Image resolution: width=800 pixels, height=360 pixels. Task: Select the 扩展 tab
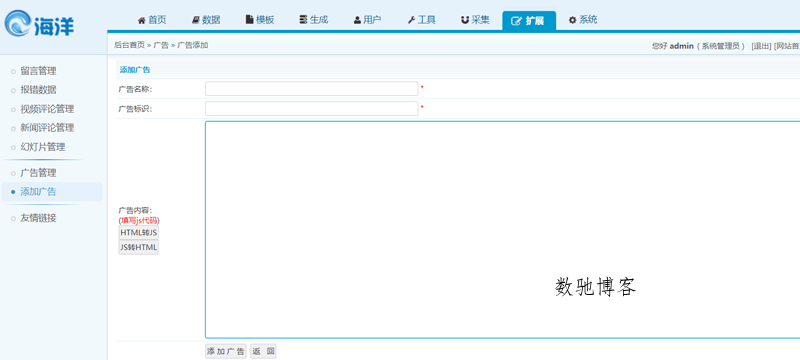(529, 21)
